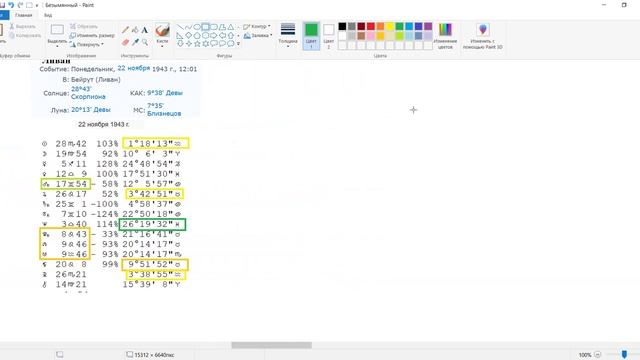This screenshot has height=360, width=640.
Task: Open the blue File menu tab
Action: (4, 15)
